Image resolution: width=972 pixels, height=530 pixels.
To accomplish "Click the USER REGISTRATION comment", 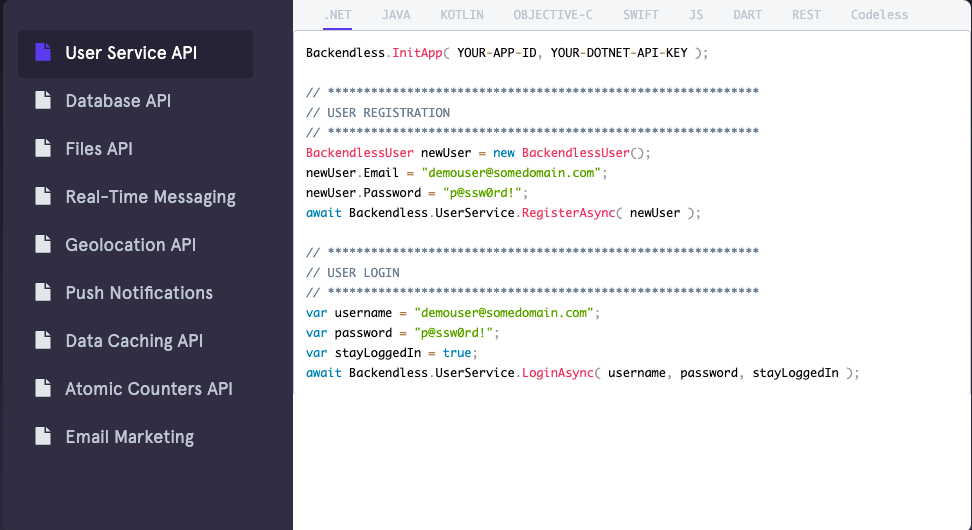I will 378,113.
